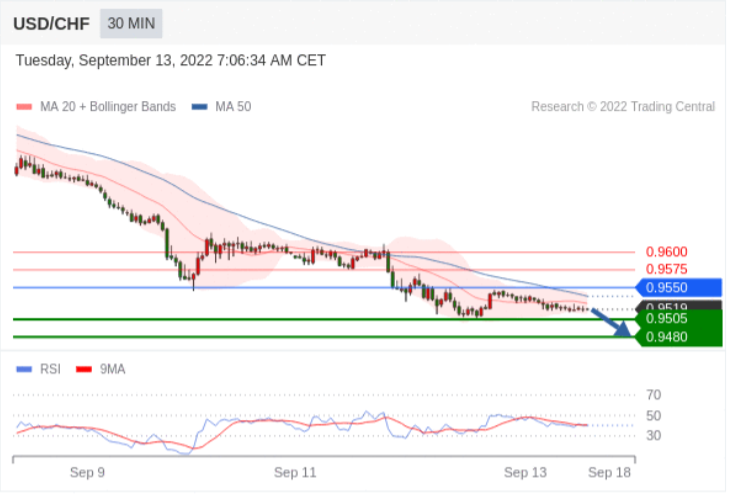Click the 'RSI' legend label
Viewport: 729px width, 503px height.
click(50, 370)
